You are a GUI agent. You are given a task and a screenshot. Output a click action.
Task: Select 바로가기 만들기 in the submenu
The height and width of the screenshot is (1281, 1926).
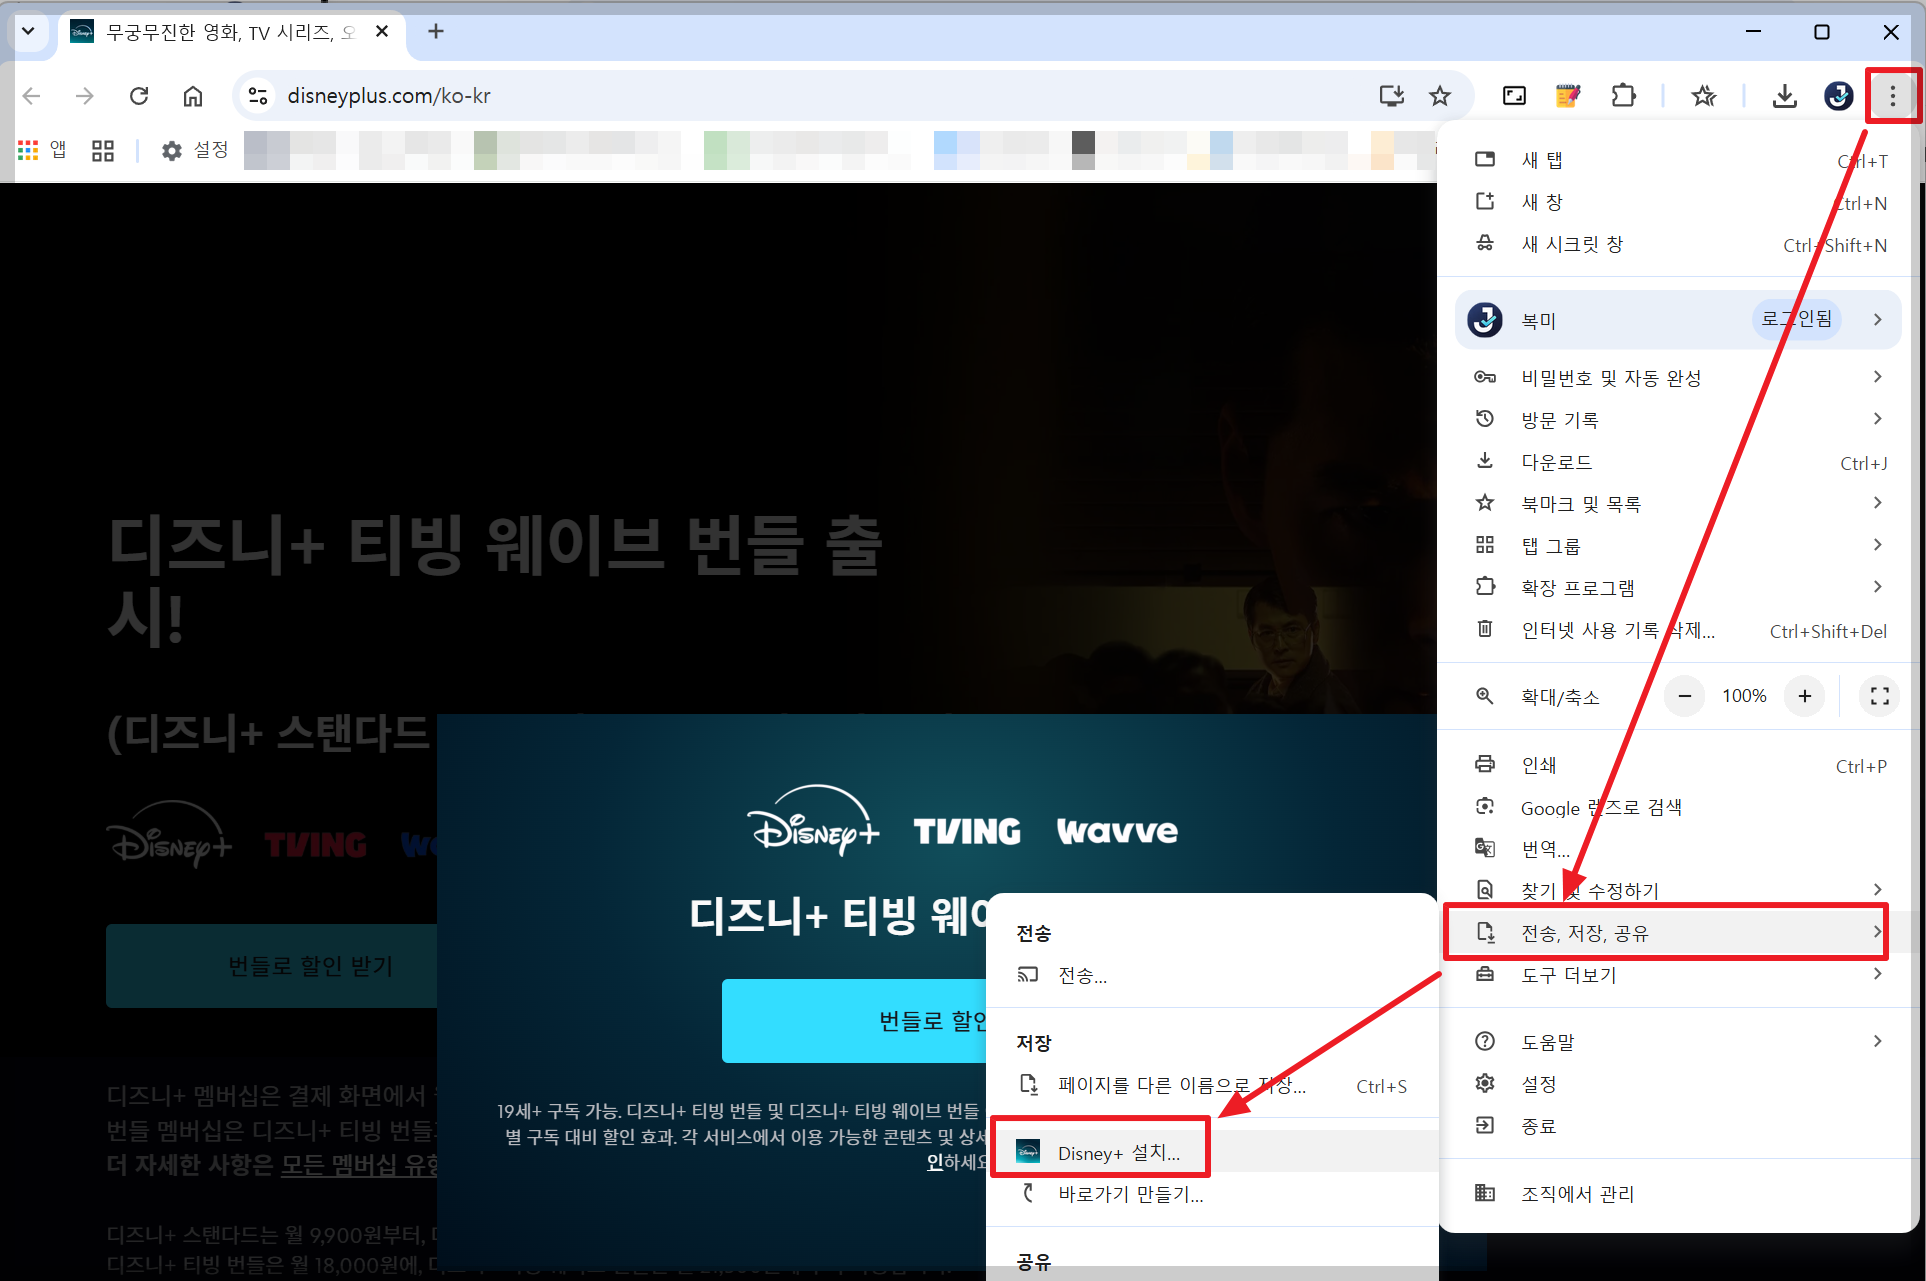[1130, 1194]
